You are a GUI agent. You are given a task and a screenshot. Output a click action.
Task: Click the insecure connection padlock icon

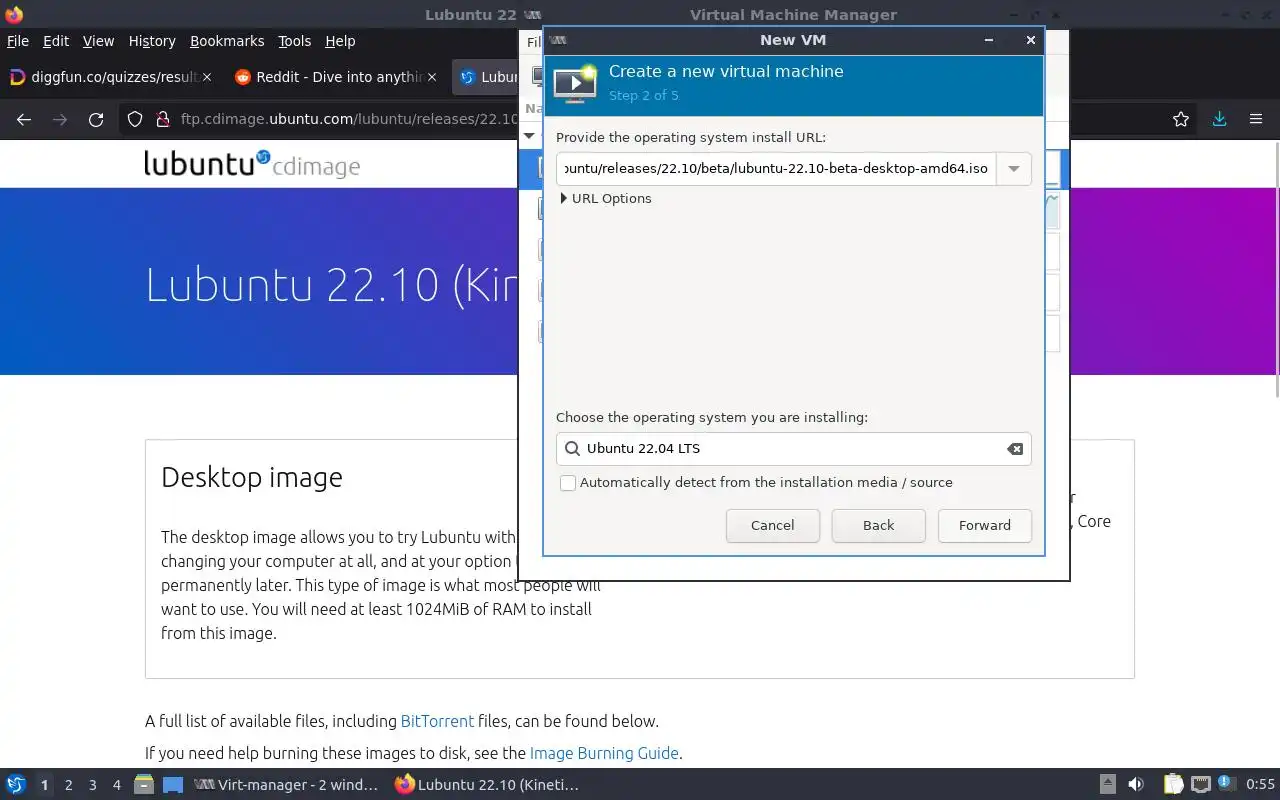click(162, 119)
